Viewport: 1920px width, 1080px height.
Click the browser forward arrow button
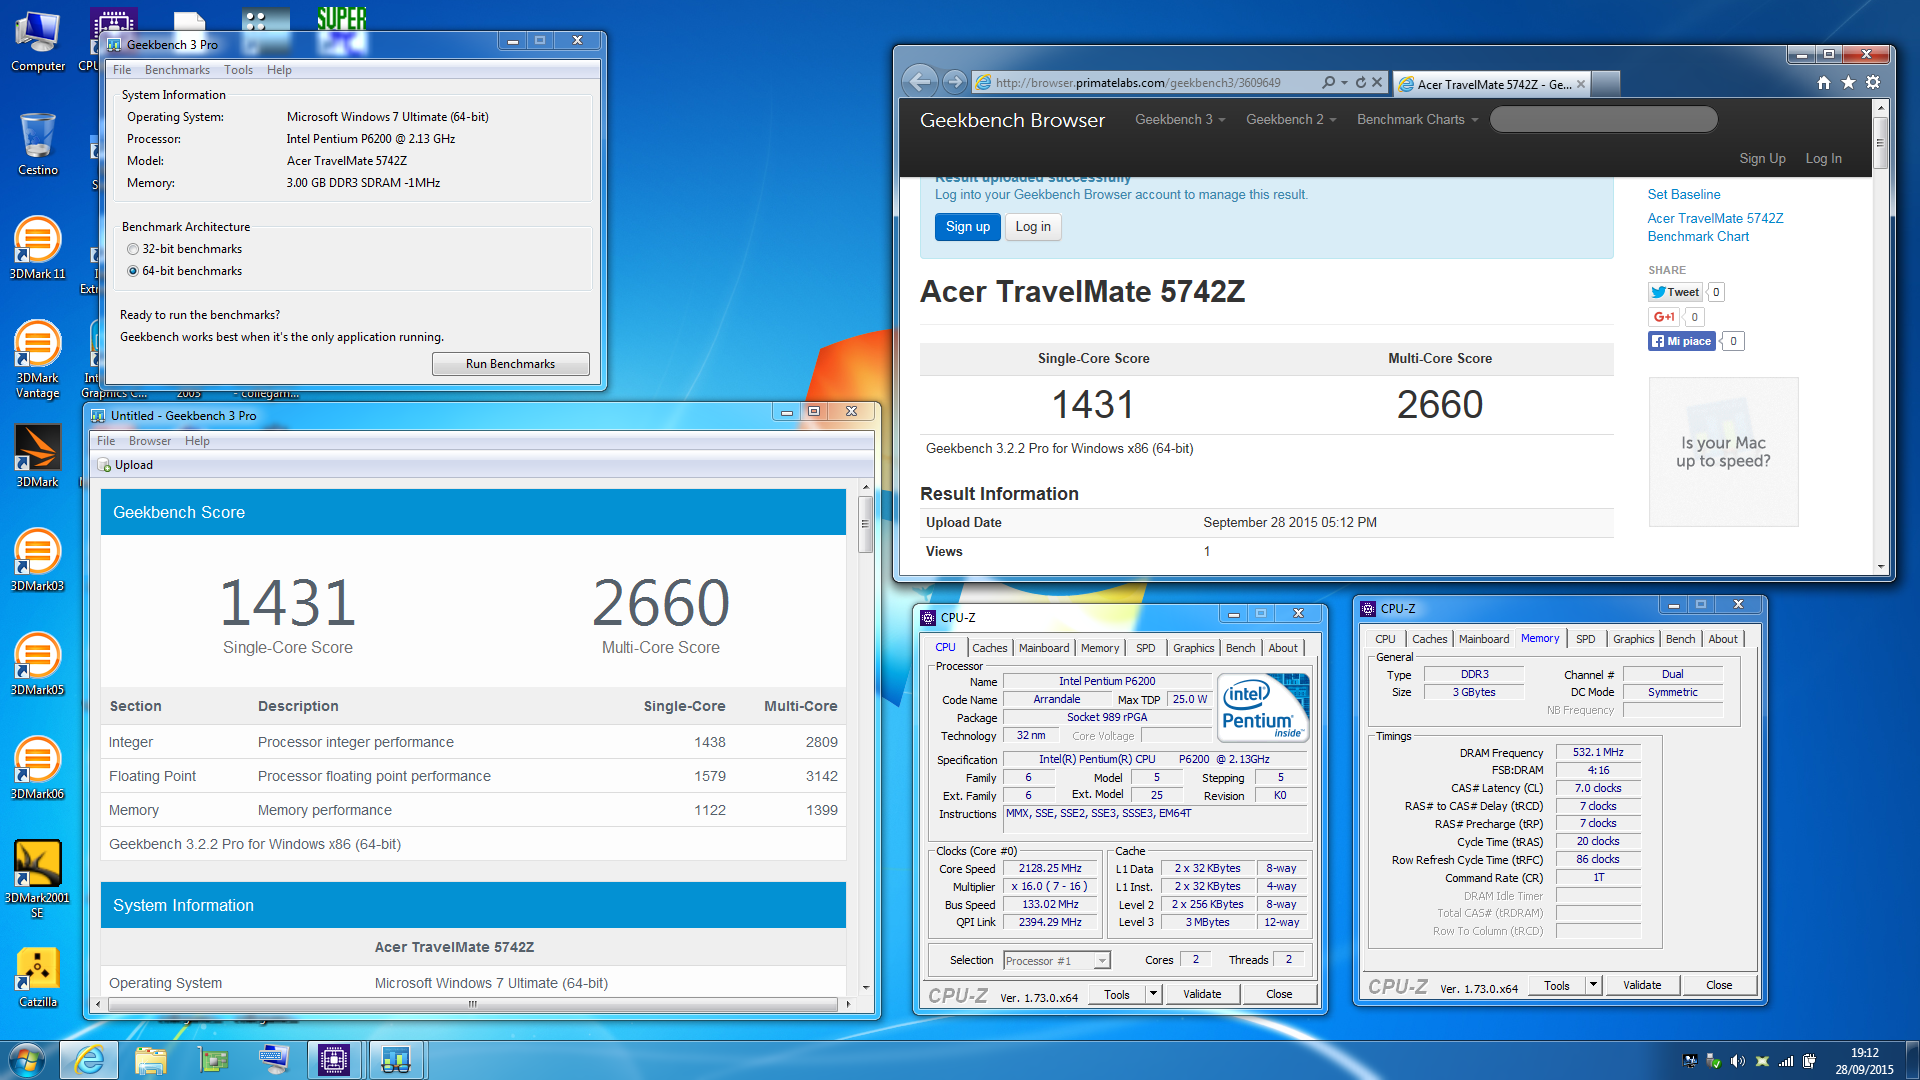coord(955,82)
